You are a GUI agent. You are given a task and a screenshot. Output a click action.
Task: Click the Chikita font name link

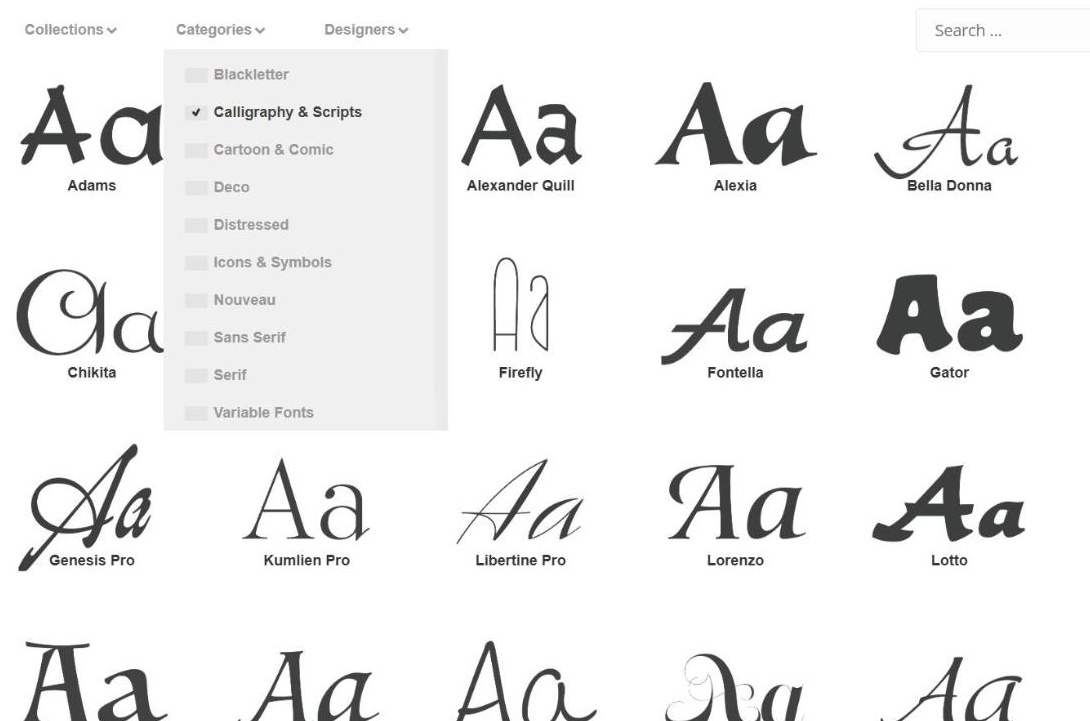[x=92, y=373]
